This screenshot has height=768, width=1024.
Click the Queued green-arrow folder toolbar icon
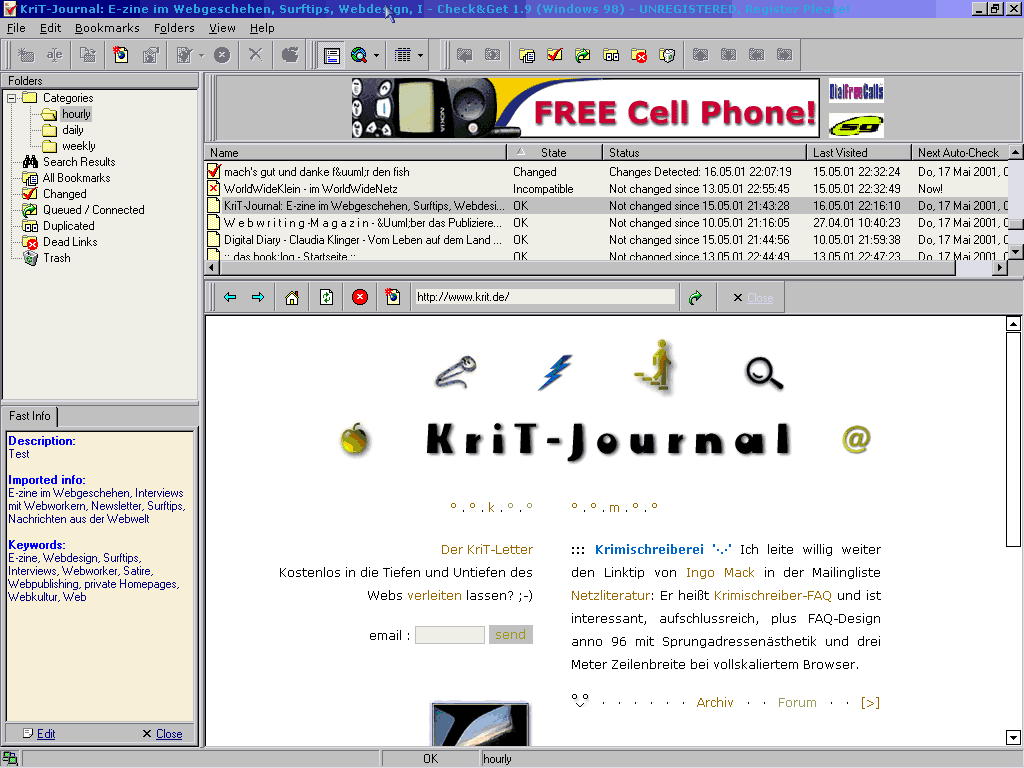click(x=583, y=56)
